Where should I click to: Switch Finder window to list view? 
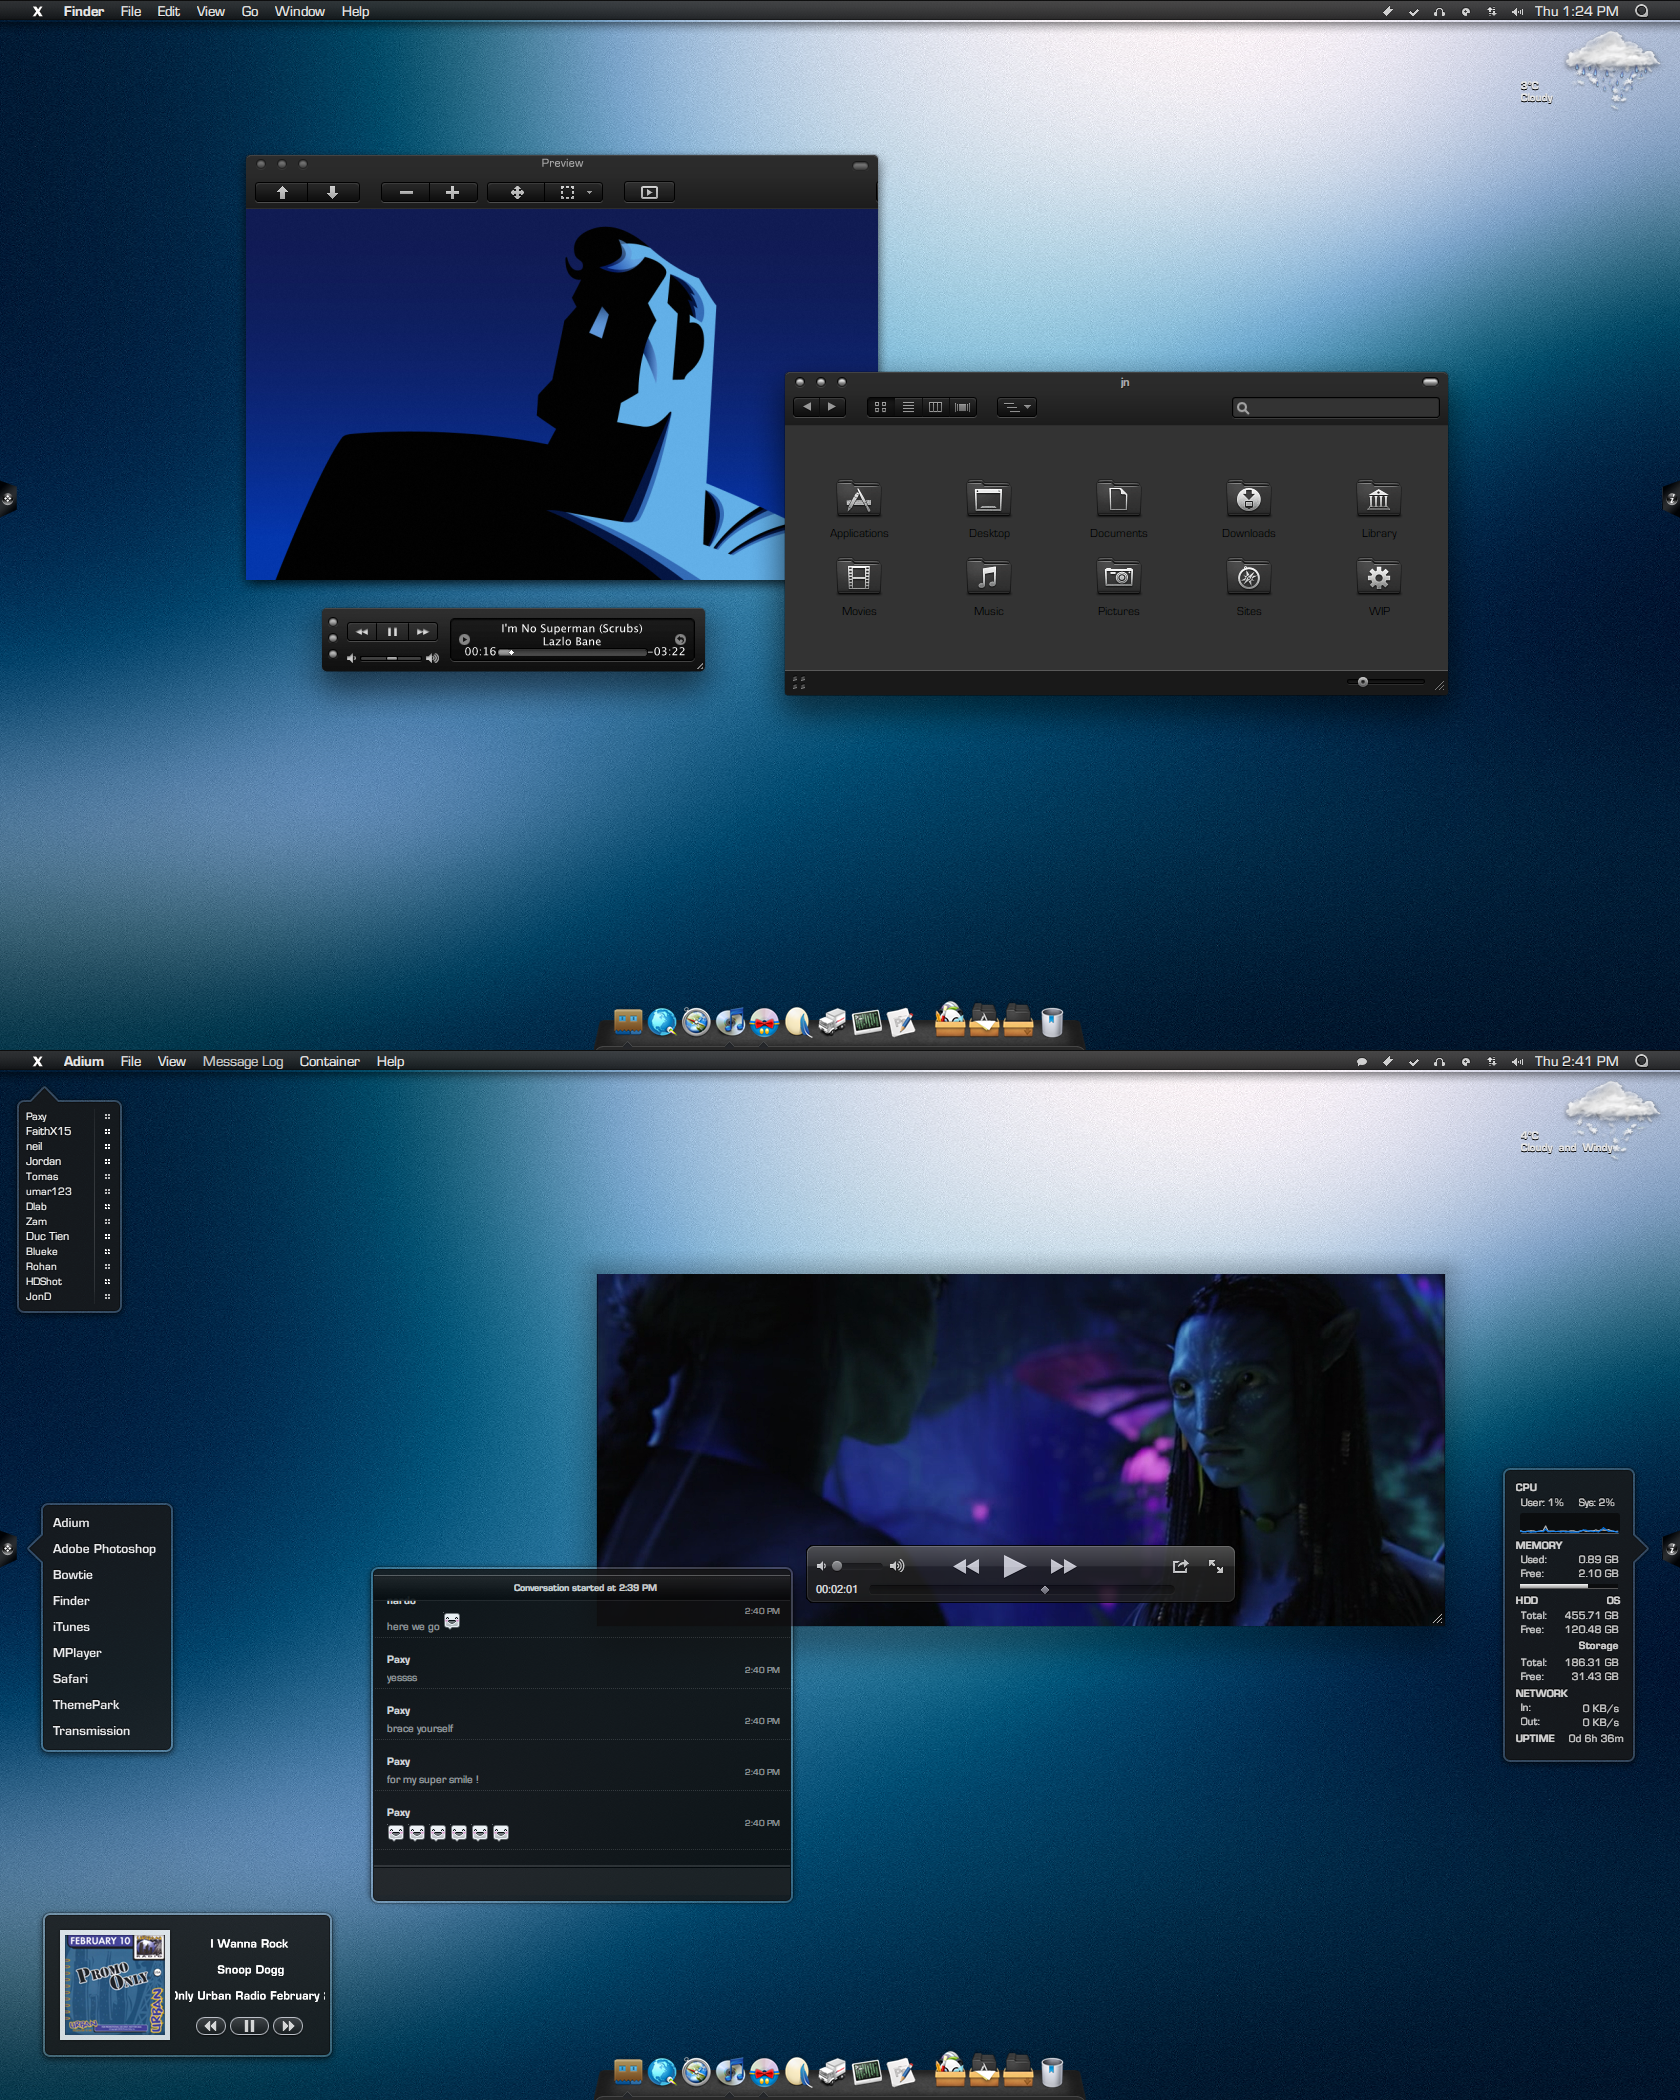pos(908,407)
